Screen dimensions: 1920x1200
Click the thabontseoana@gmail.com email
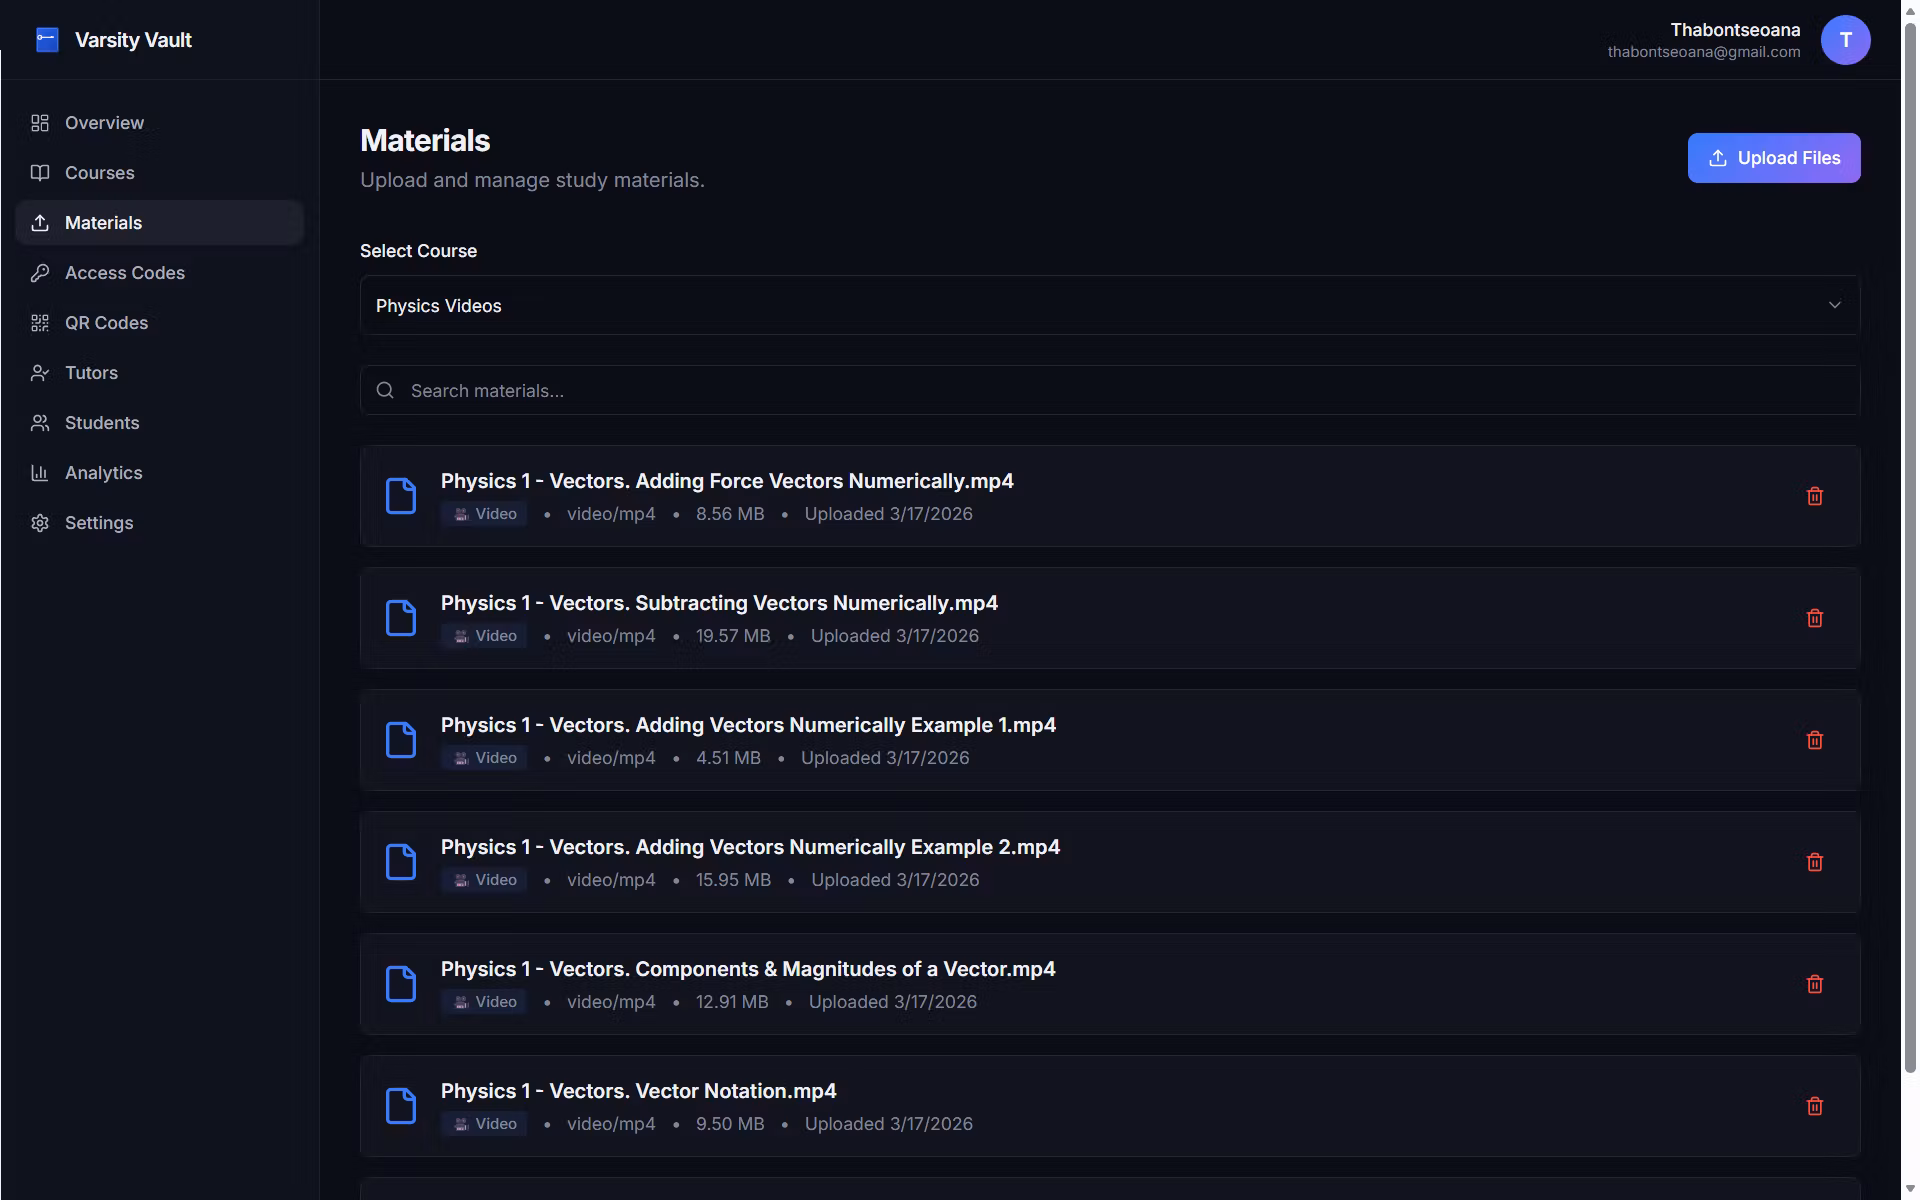1704,52
